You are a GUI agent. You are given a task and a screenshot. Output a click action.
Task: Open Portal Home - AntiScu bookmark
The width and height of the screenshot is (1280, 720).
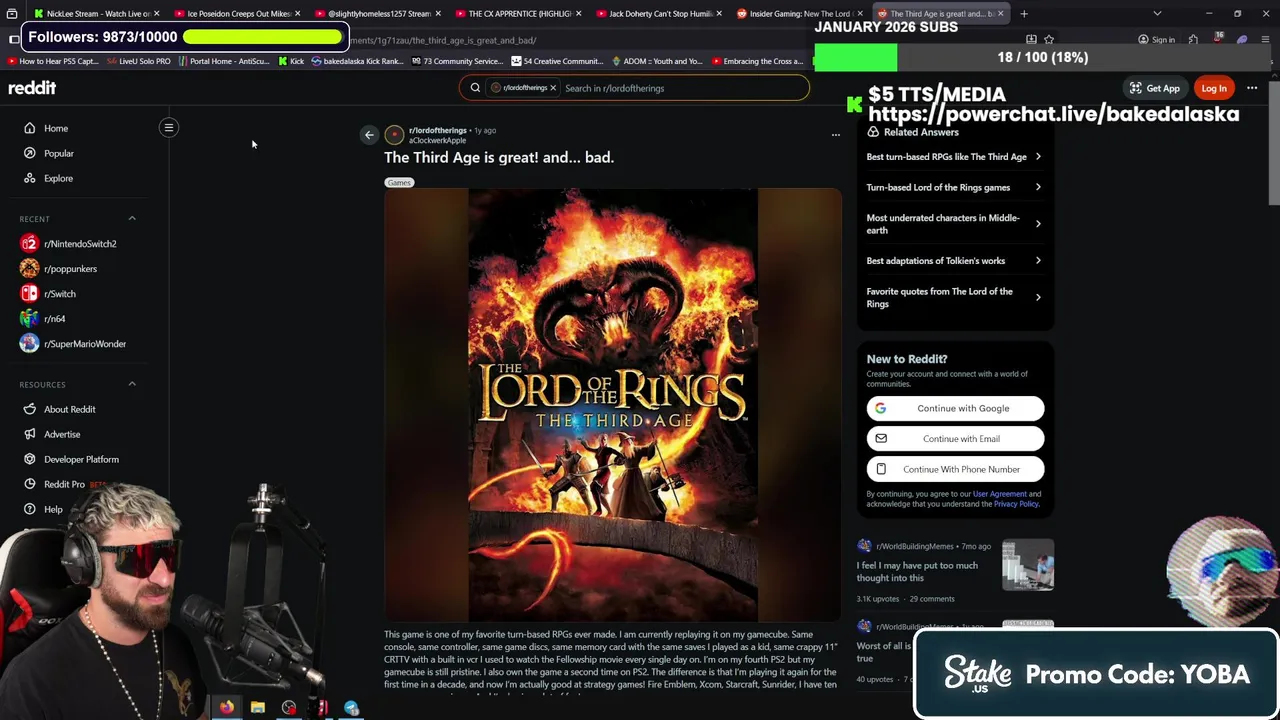coord(226,61)
